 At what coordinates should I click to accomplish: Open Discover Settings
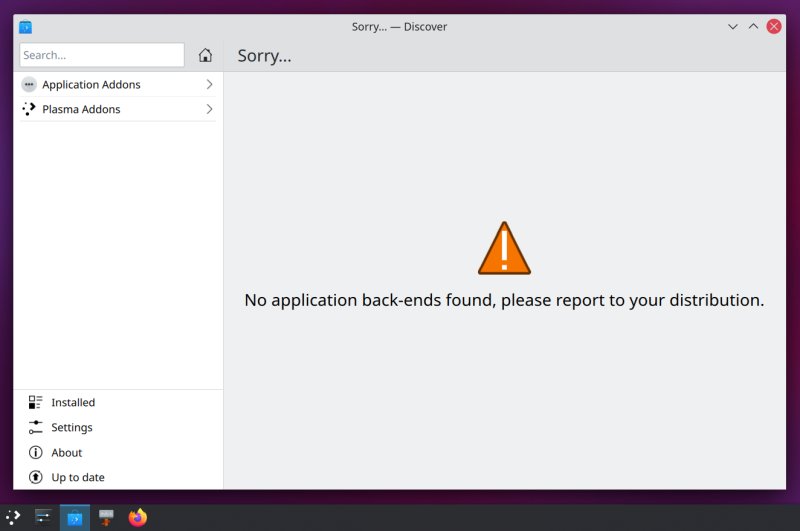point(118,427)
